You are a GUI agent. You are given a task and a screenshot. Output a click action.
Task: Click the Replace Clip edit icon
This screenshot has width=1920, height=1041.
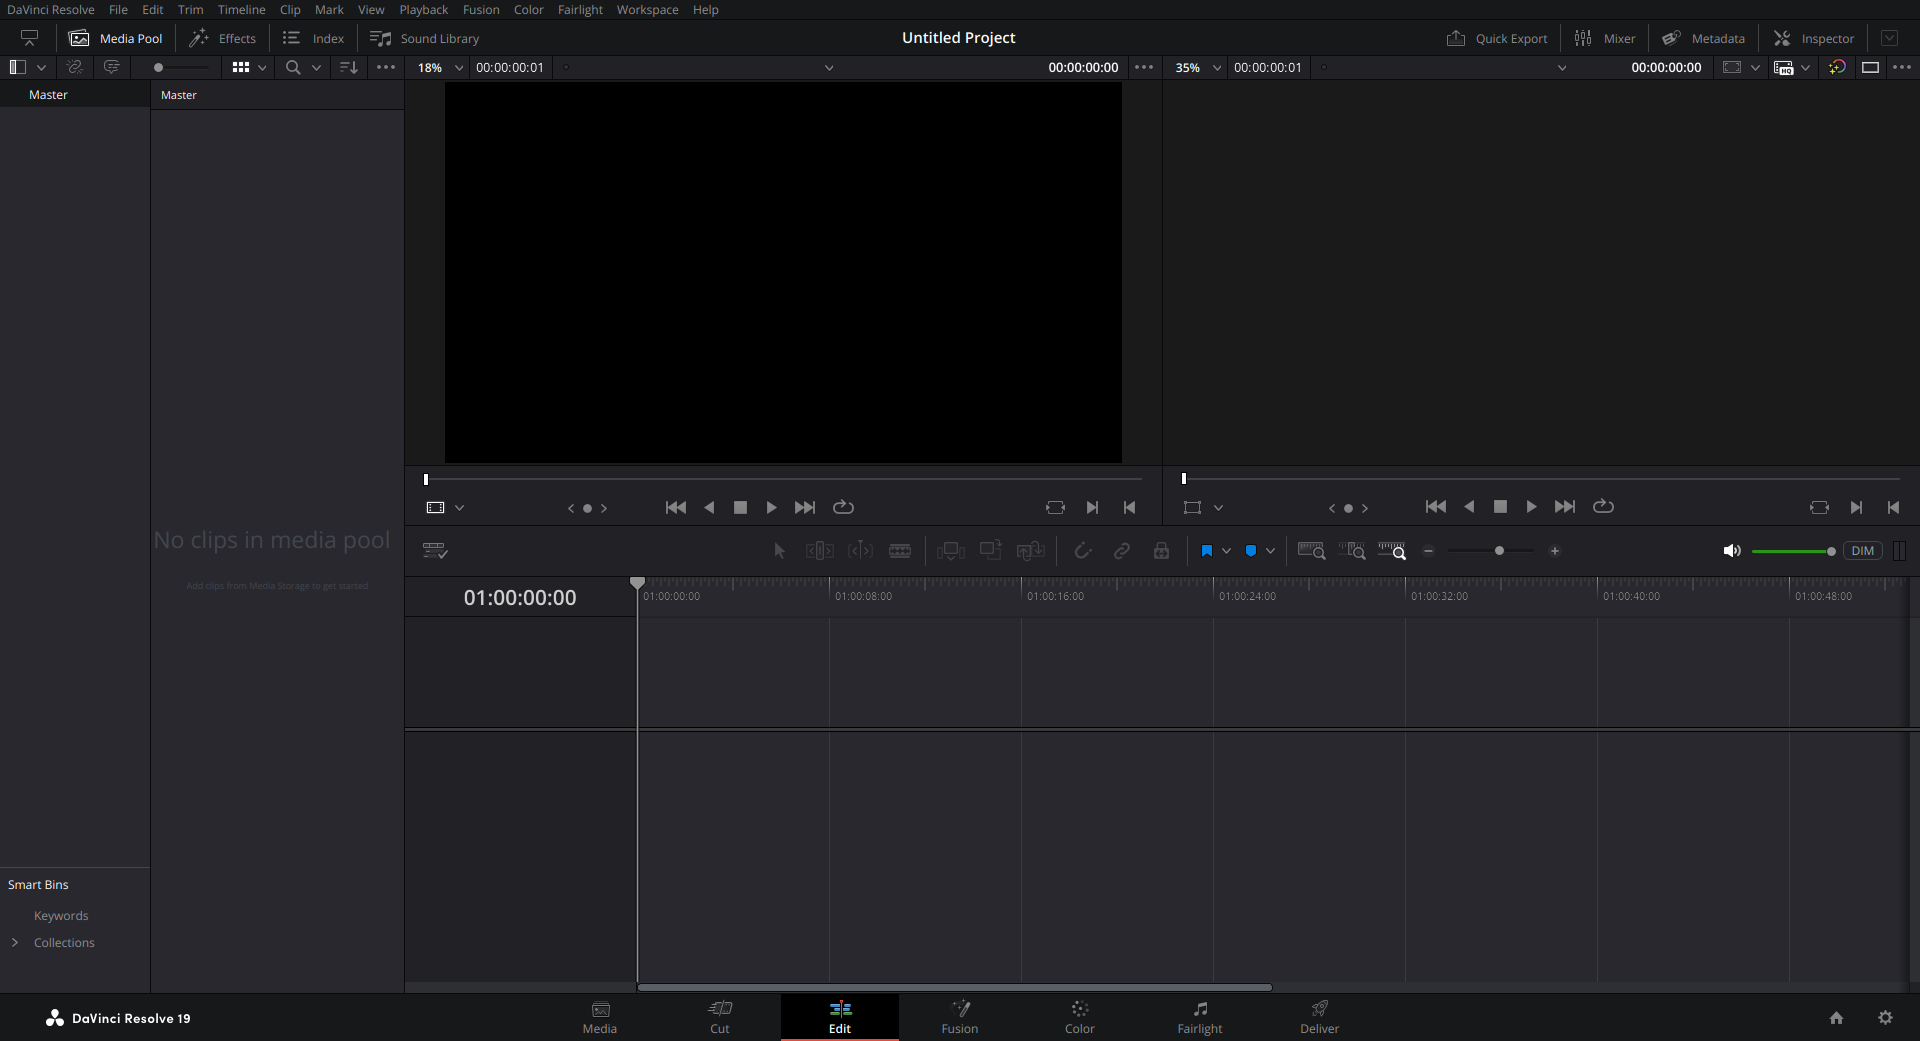[x=1030, y=551]
